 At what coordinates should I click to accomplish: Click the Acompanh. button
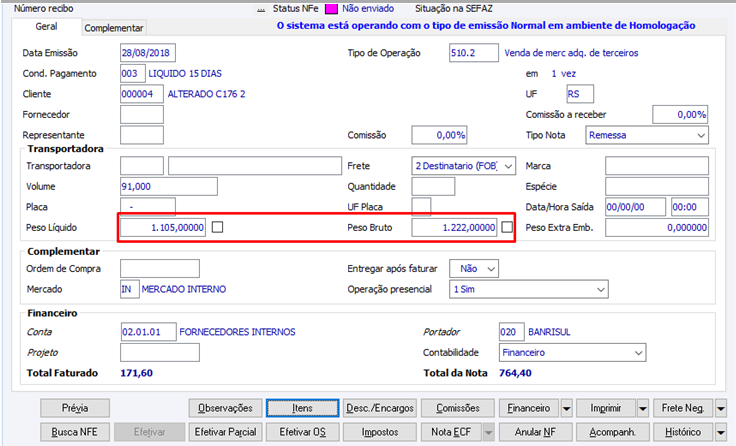pyautogui.click(x=613, y=432)
